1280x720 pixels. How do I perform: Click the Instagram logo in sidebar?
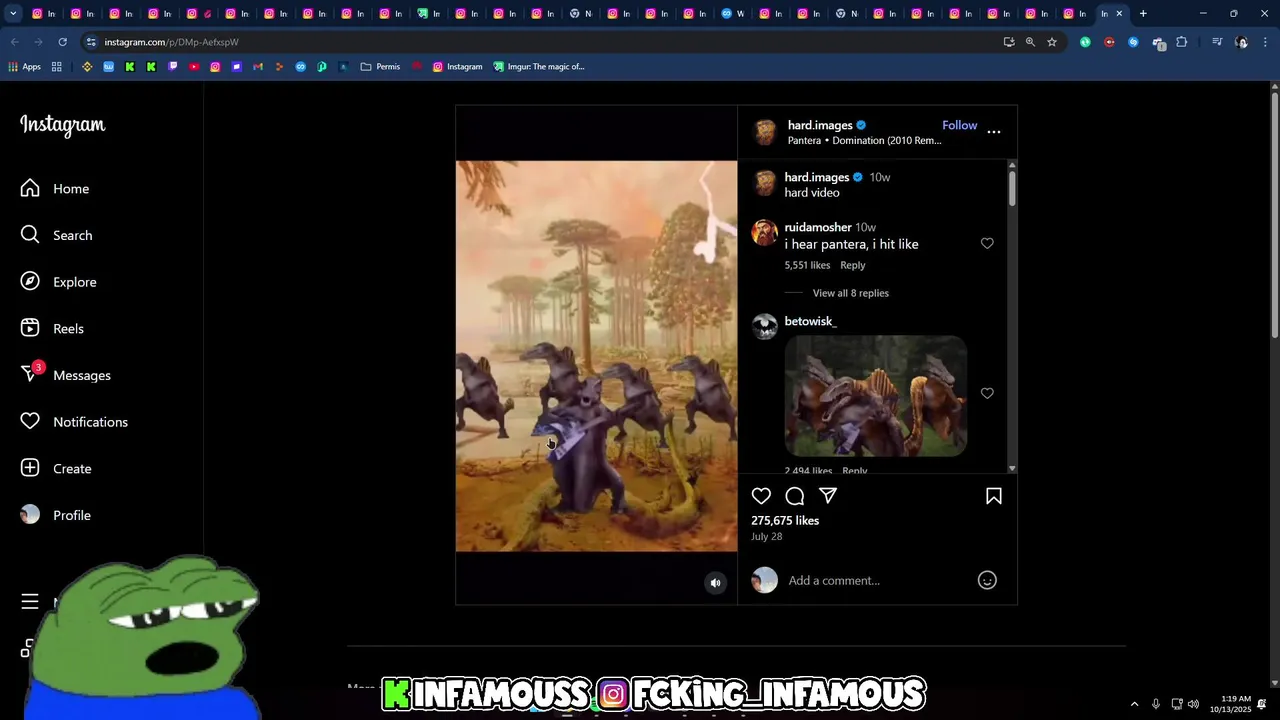[62, 125]
